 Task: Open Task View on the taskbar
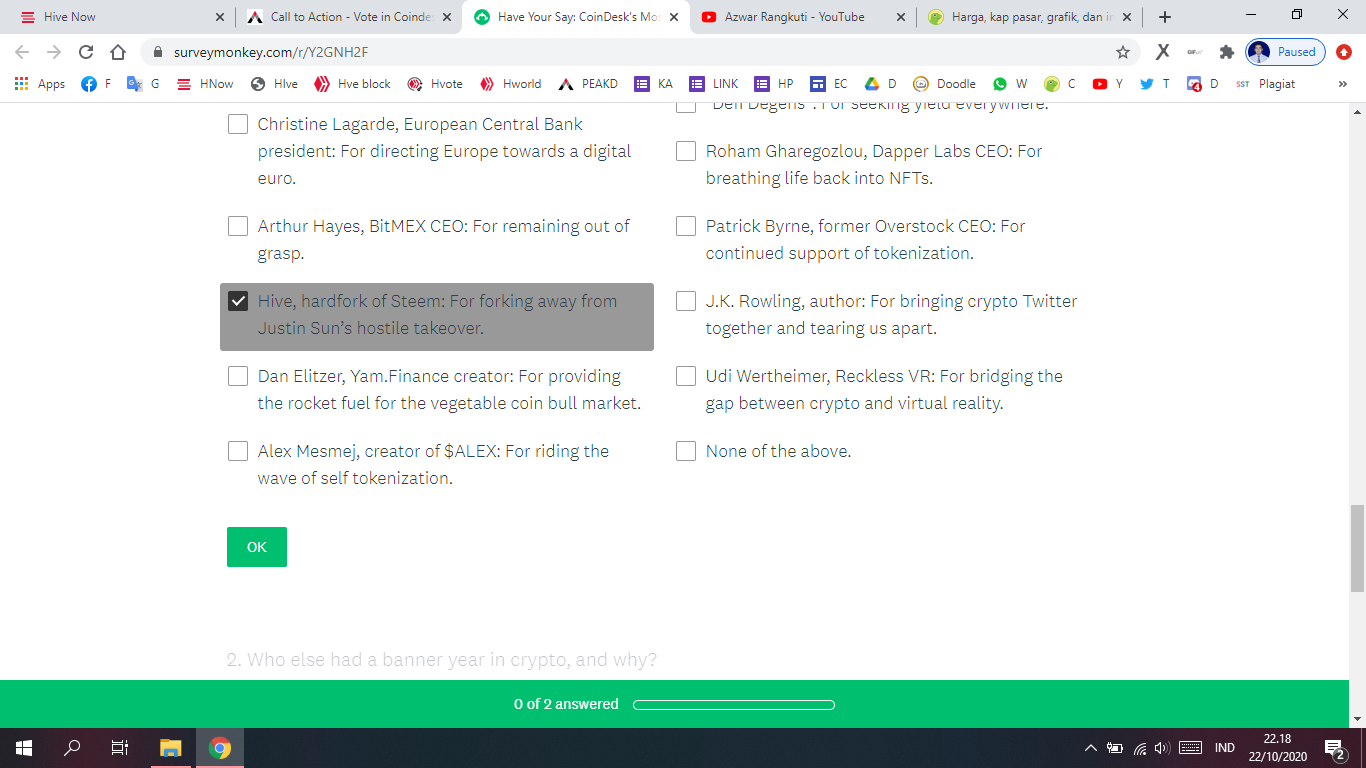pos(120,748)
